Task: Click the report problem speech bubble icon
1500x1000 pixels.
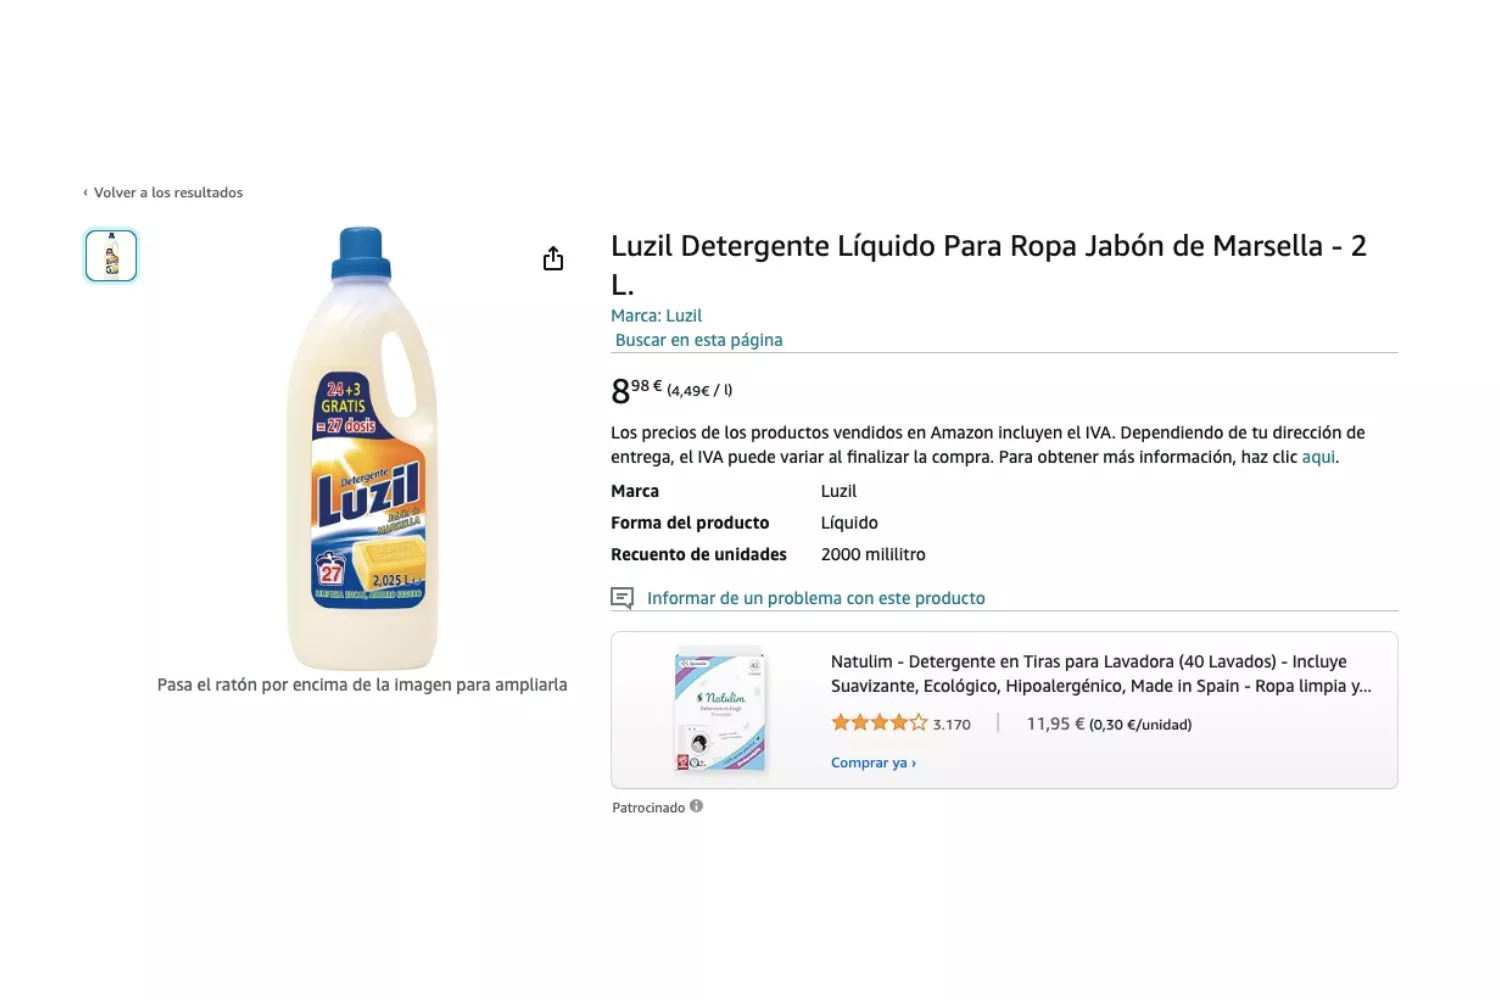Action: click(622, 598)
